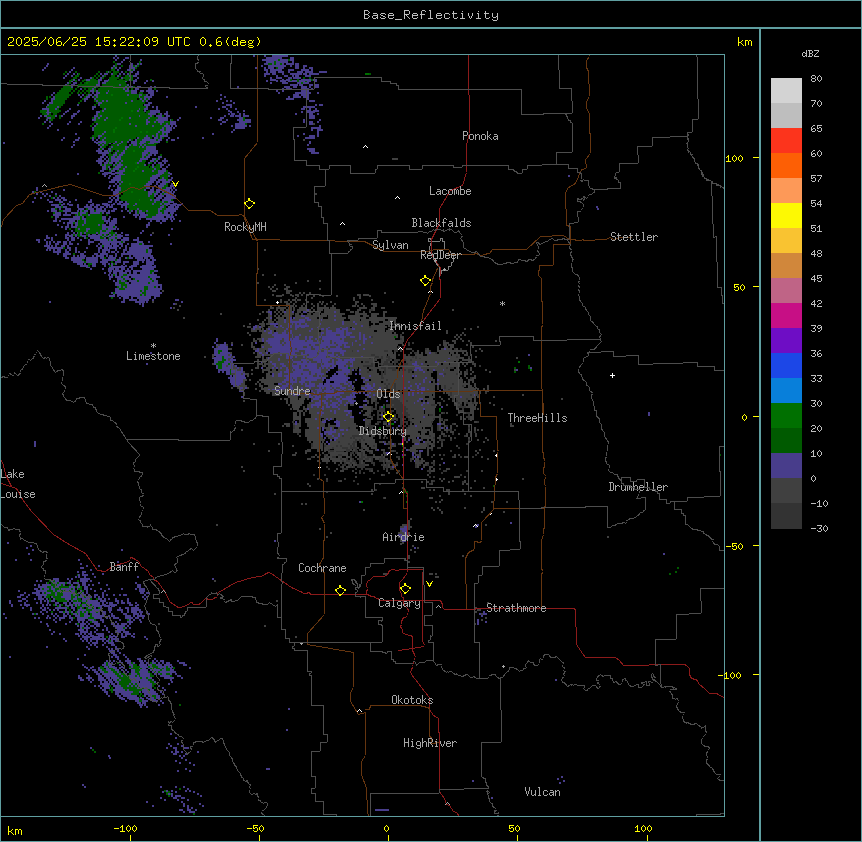
Task: Click the 45 value in the dBZ legend
Action: pyautogui.click(x=816, y=279)
